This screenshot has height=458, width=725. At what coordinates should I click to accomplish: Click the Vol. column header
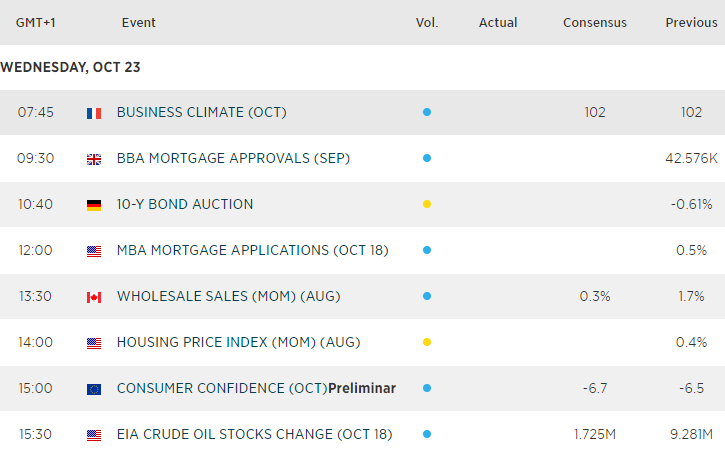click(427, 22)
